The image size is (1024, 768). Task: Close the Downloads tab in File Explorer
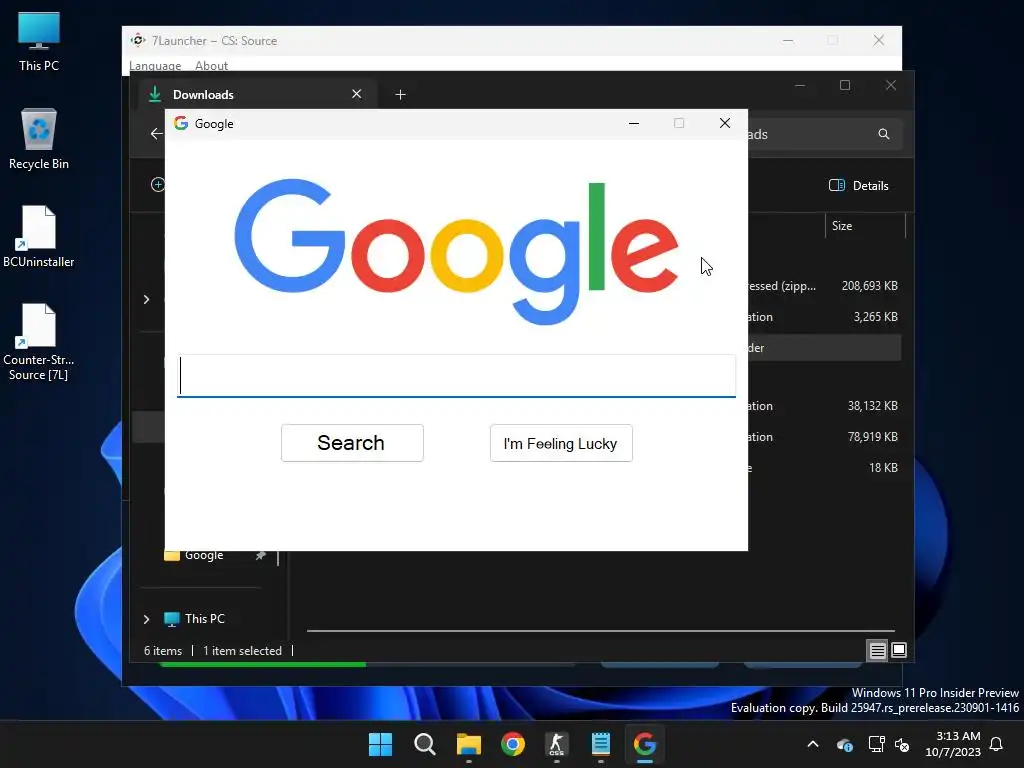pyautogui.click(x=357, y=94)
